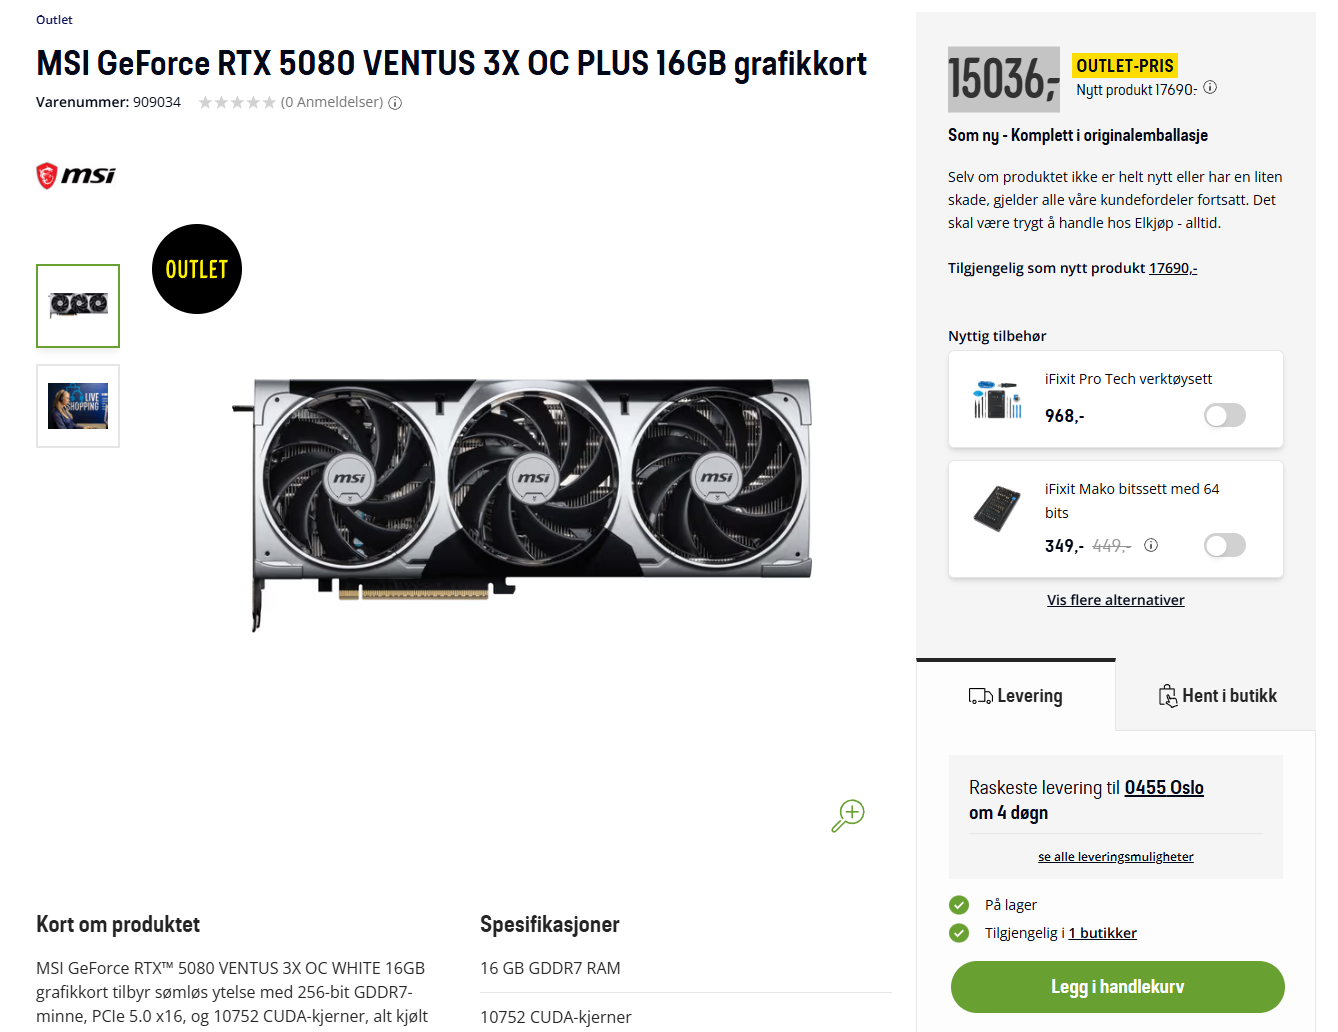Click the magnifier zoom-in icon on product image

[x=848, y=815]
